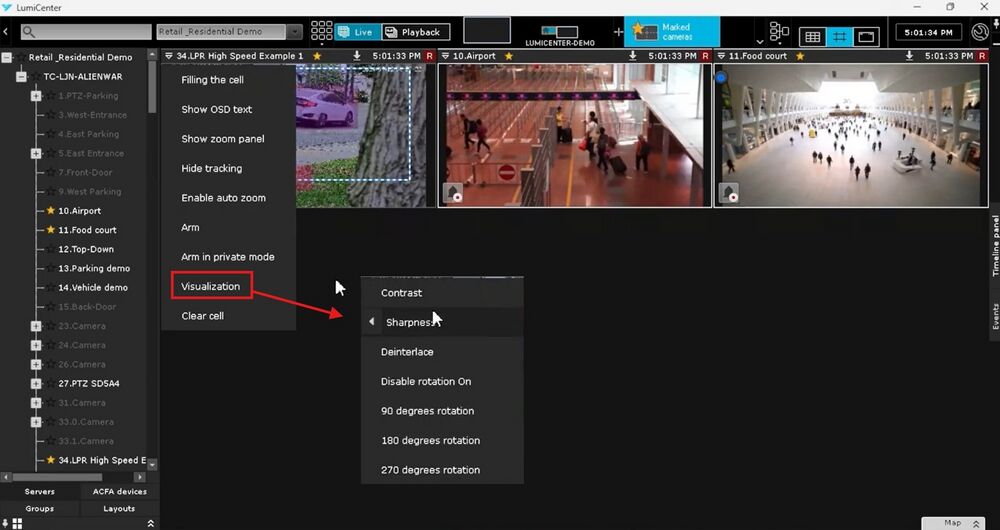The height and width of the screenshot is (530, 1000).
Task: Click star icon in 34.LPR High Speed header
Action: pos(317,56)
